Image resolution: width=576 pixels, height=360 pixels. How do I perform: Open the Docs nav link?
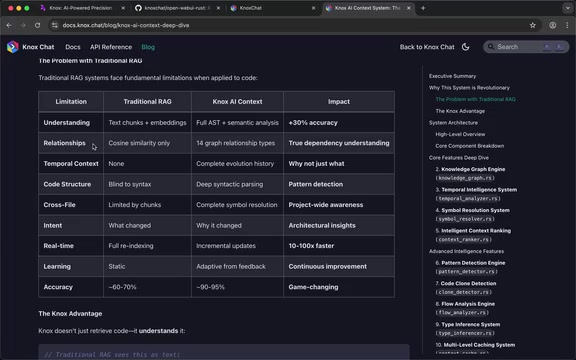73,47
